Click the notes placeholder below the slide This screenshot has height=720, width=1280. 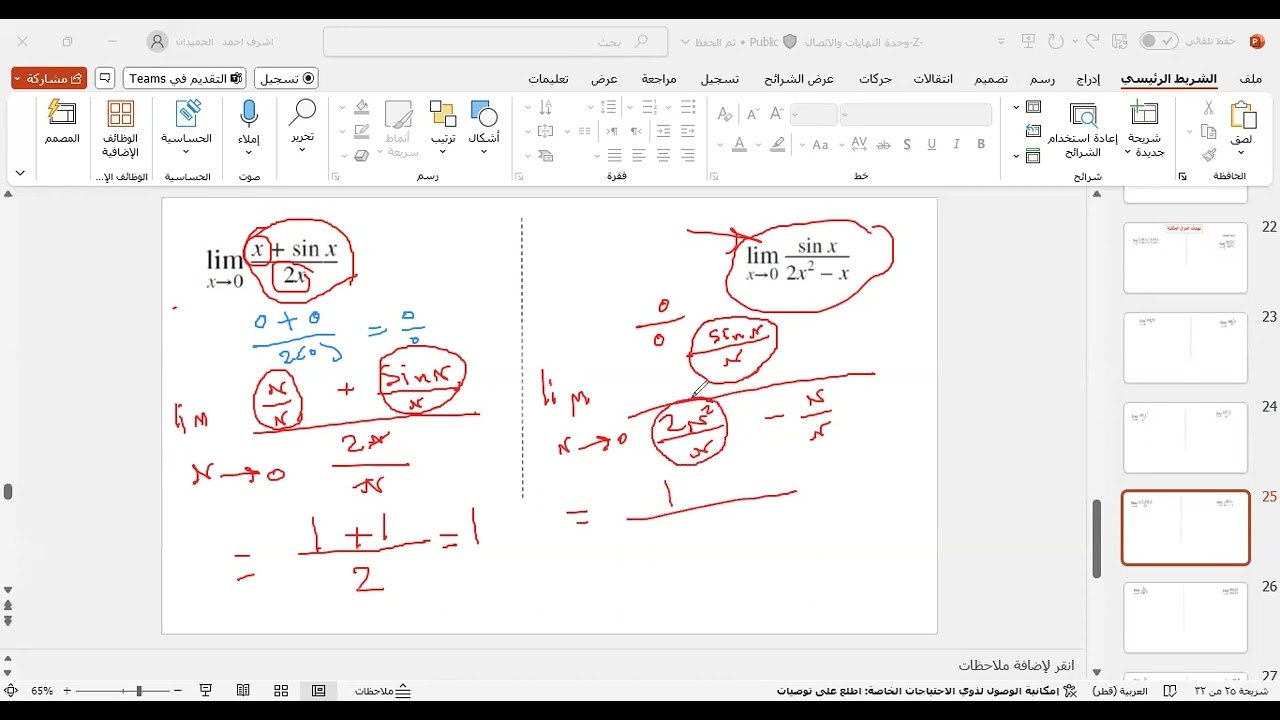[x=1016, y=665]
